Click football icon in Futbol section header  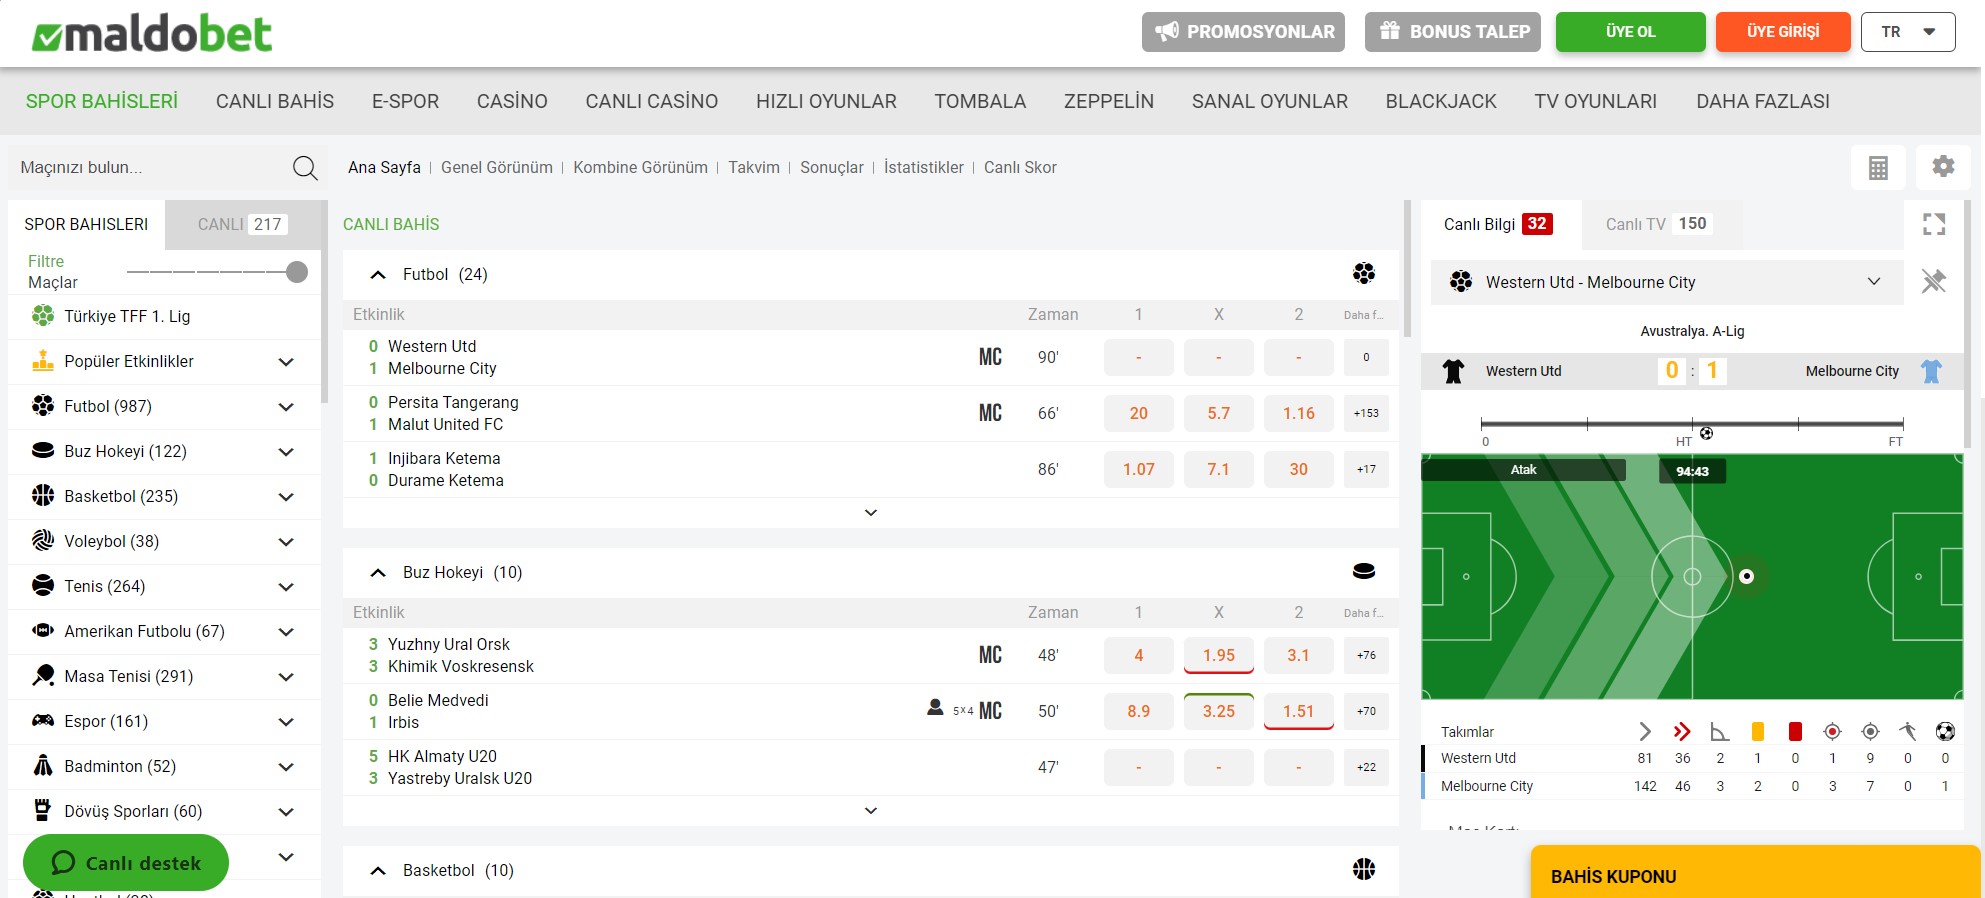[x=1364, y=273]
